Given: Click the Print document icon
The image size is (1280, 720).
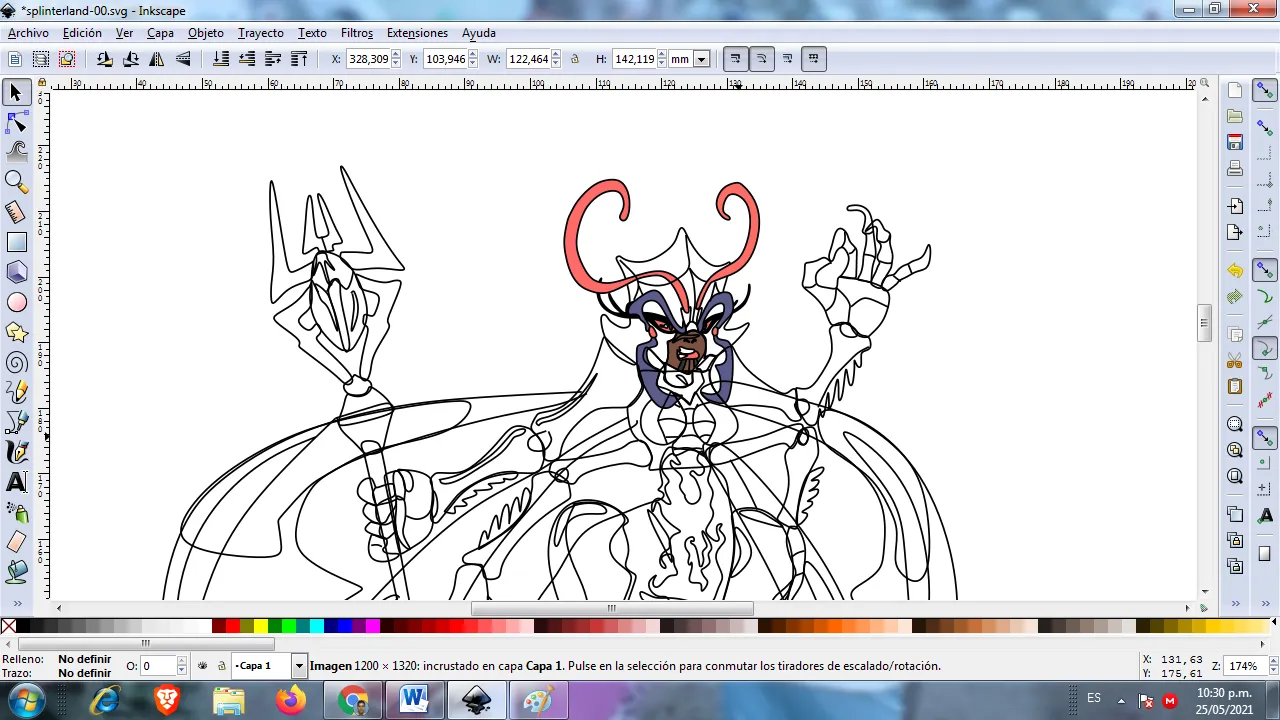Looking at the screenshot, I should [x=1235, y=168].
